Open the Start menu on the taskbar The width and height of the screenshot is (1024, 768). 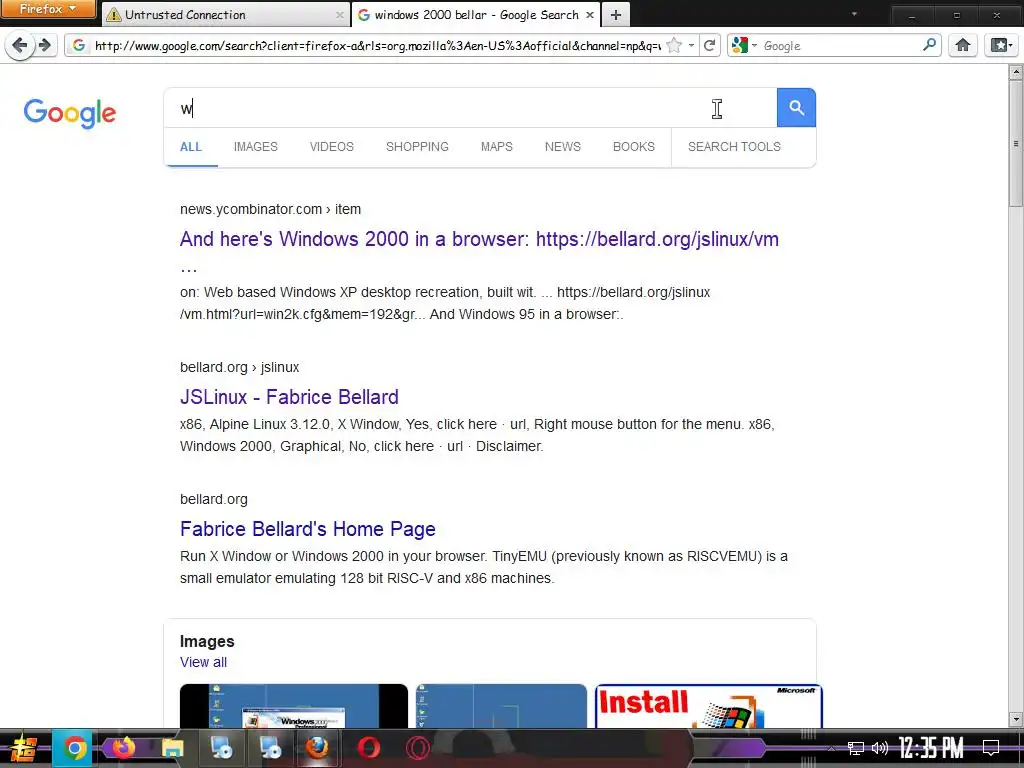[x=23, y=748]
